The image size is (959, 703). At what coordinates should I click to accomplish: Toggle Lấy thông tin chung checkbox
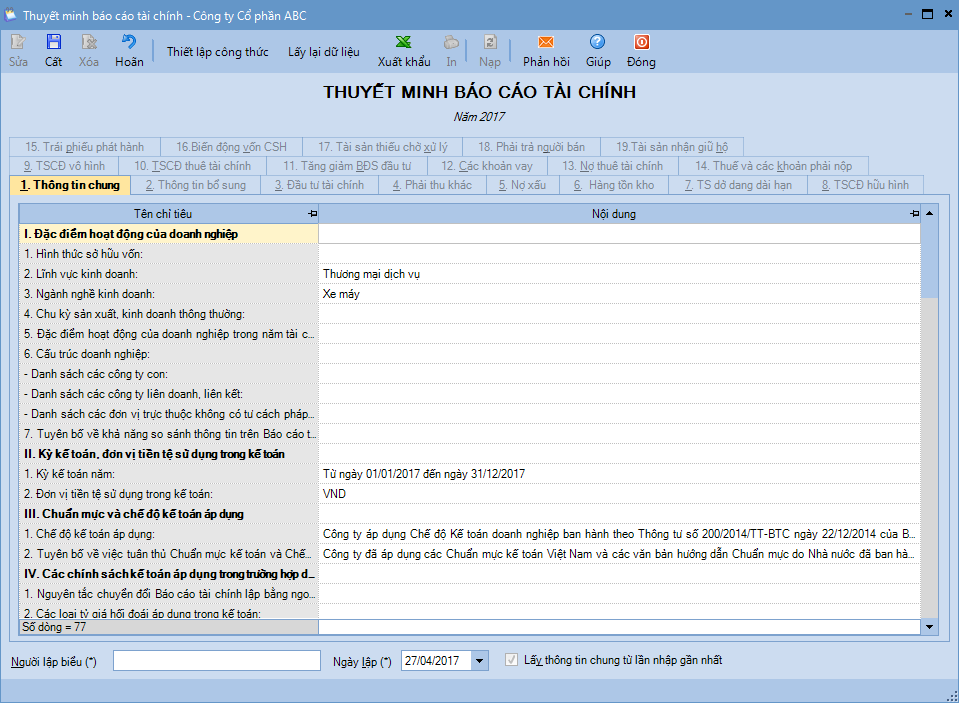coord(512,660)
